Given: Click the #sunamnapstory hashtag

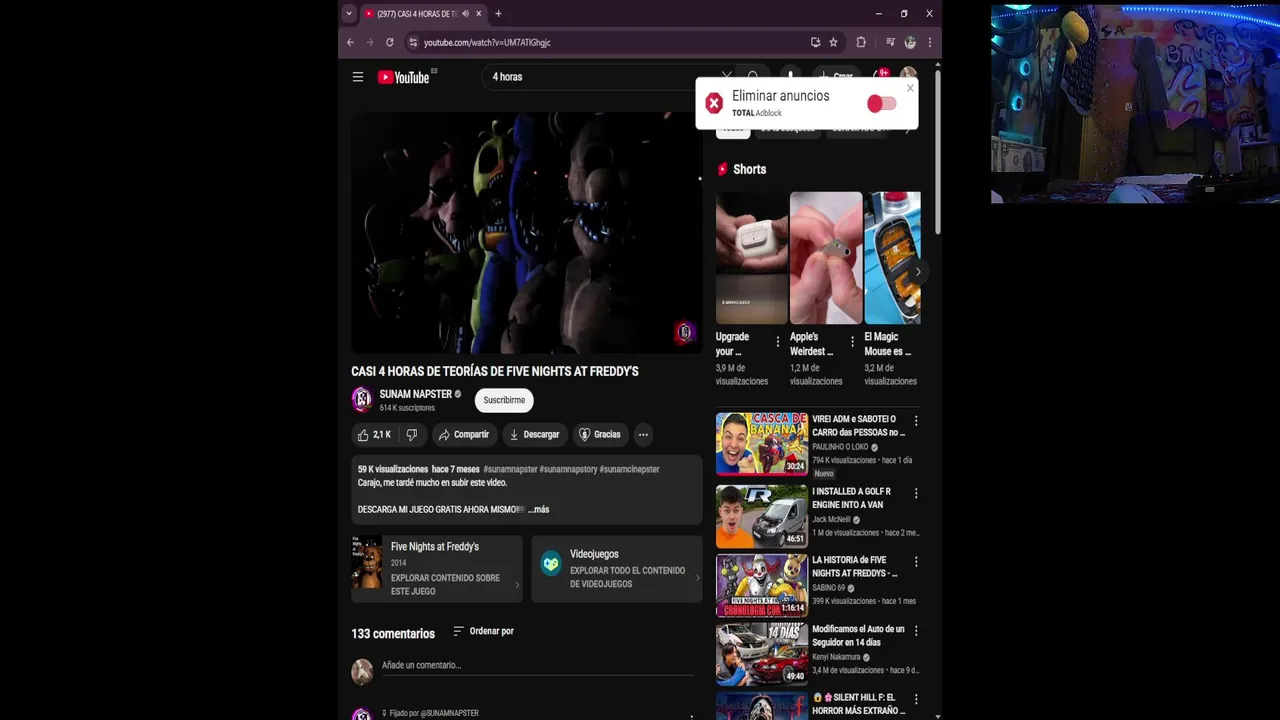Looking at the screenshot, I should 568,469.
